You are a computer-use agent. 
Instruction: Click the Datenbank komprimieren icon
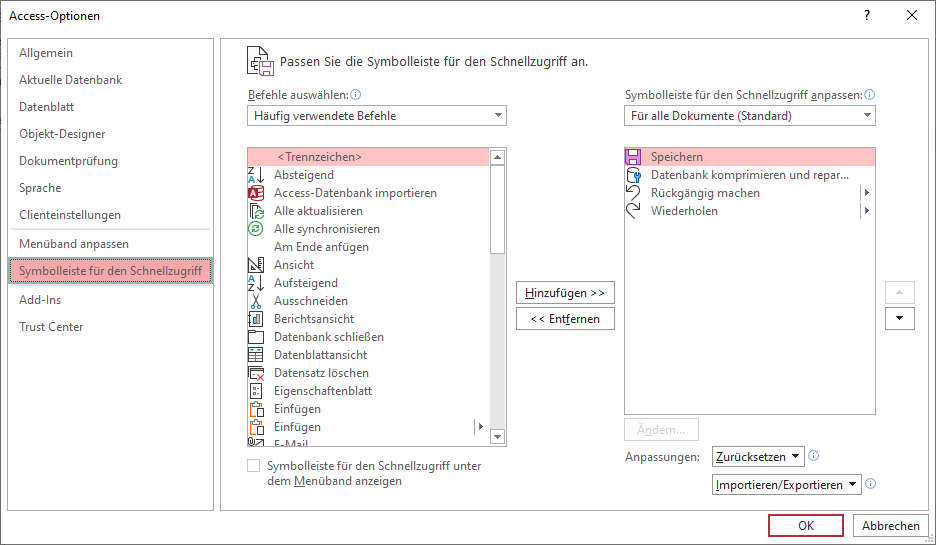(633, 175)
